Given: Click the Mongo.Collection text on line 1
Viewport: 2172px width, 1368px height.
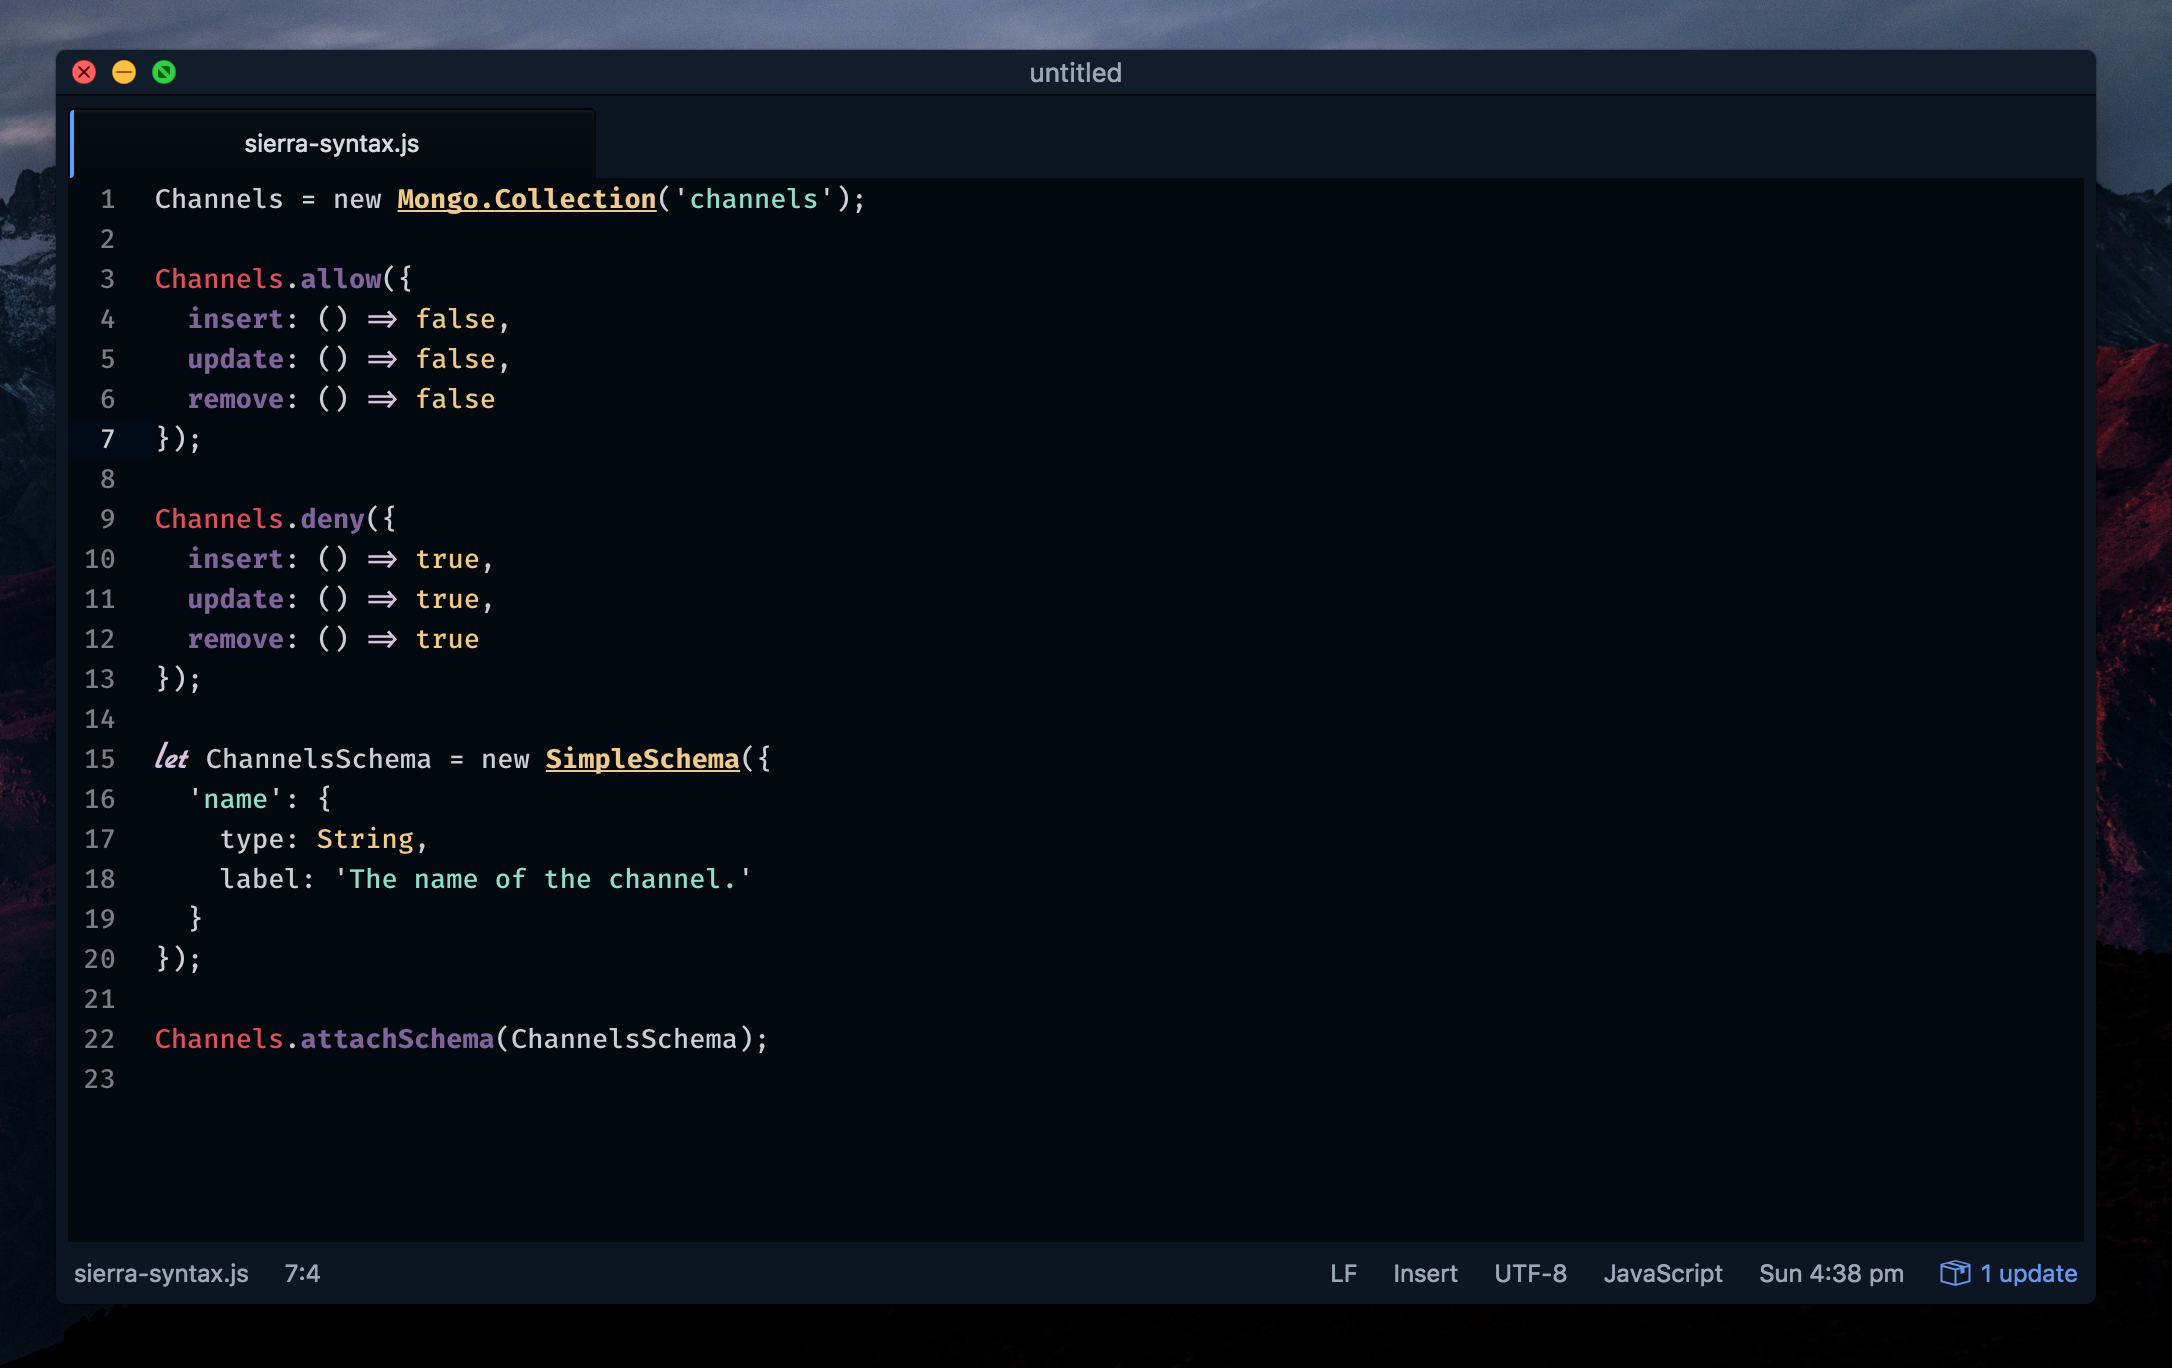Looking at the screenshot, I should click(x=526, y=199).
